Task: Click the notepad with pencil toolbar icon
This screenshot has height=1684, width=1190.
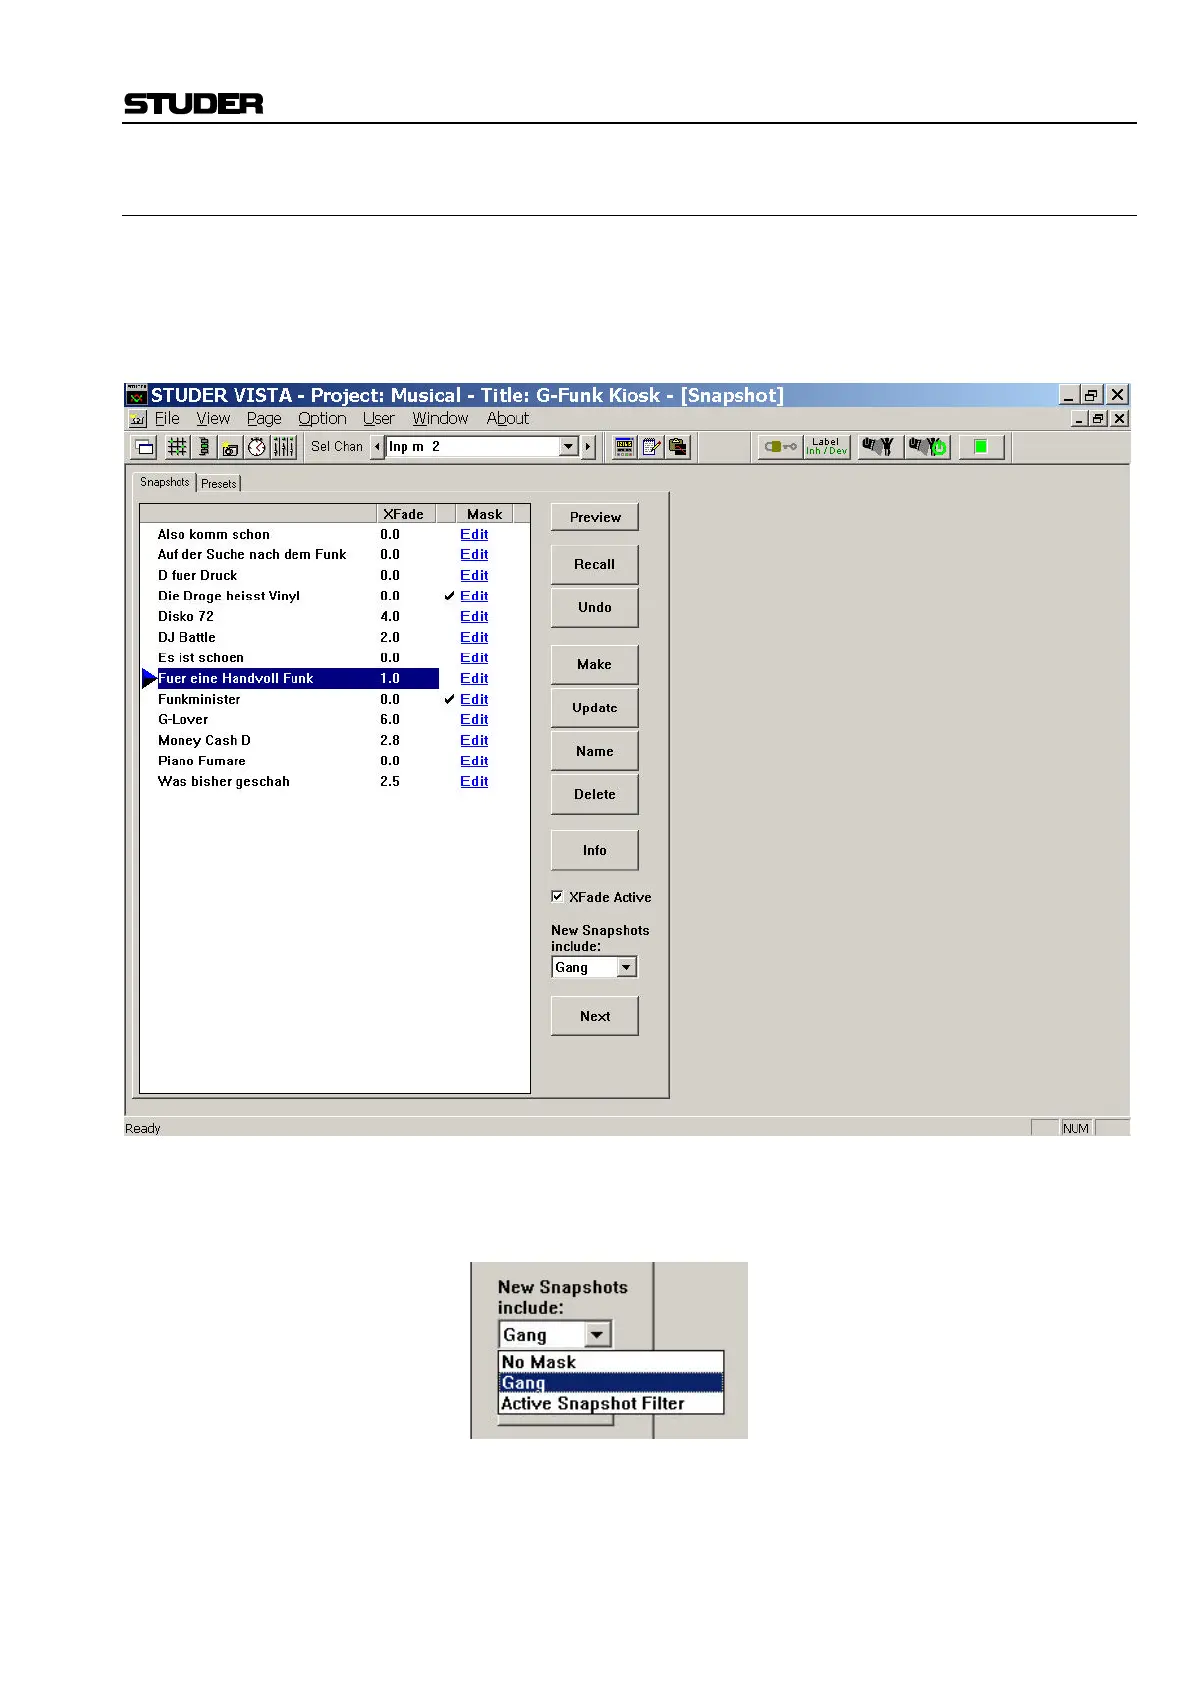Action: (x=651, y=447)
